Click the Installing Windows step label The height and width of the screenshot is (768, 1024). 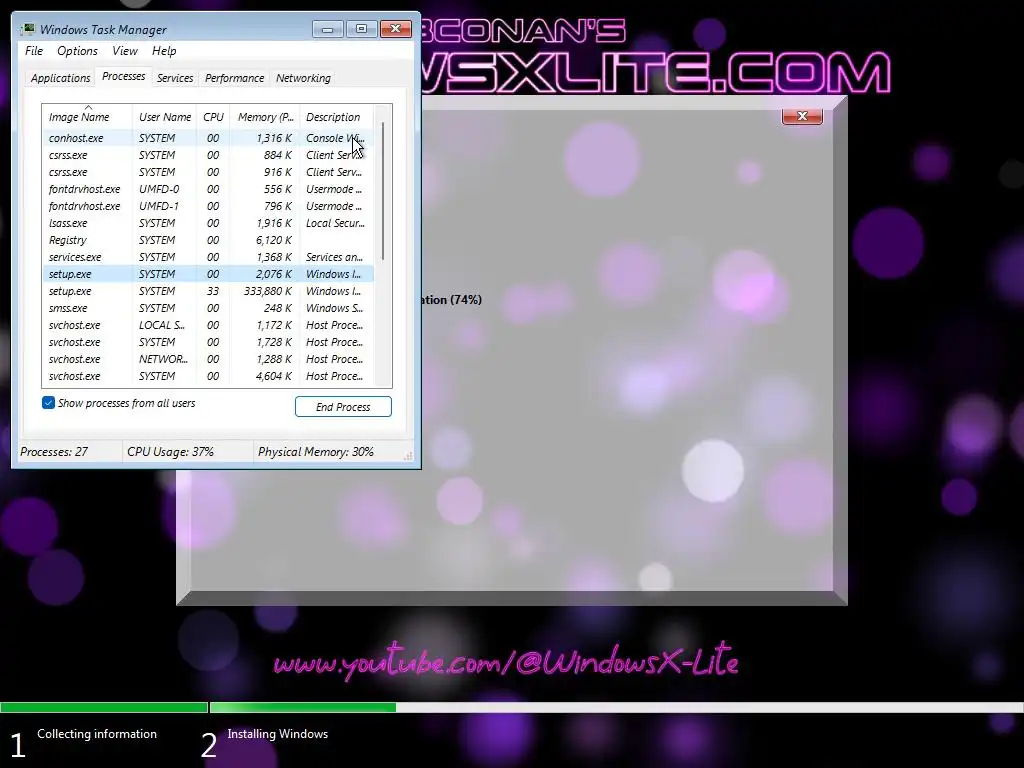tap(278, 734)
